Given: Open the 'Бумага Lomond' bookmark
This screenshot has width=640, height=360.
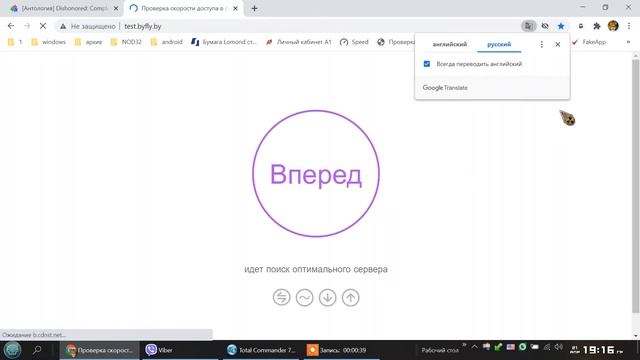Looking at the screenshot, I should tap(224, 42).
